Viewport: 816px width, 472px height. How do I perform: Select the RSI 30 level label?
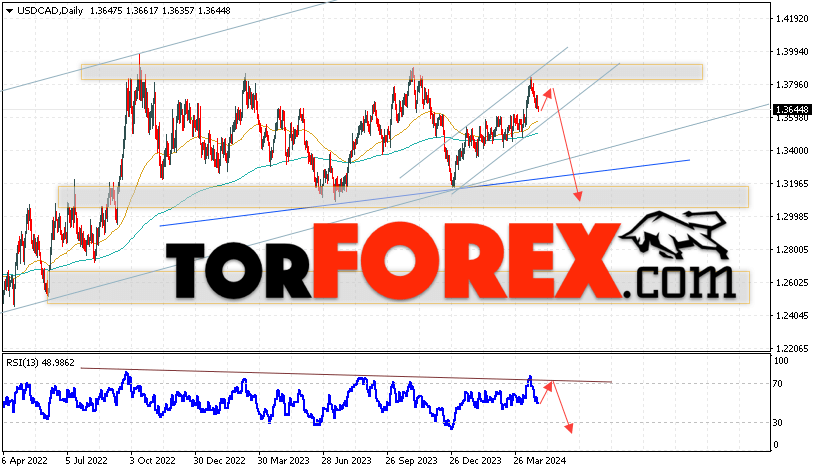[777, 423]
